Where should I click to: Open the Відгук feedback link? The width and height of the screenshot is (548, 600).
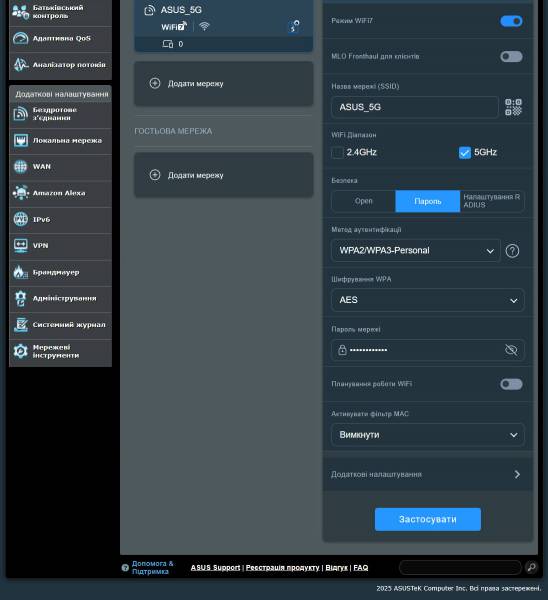(x=337, y=567)
